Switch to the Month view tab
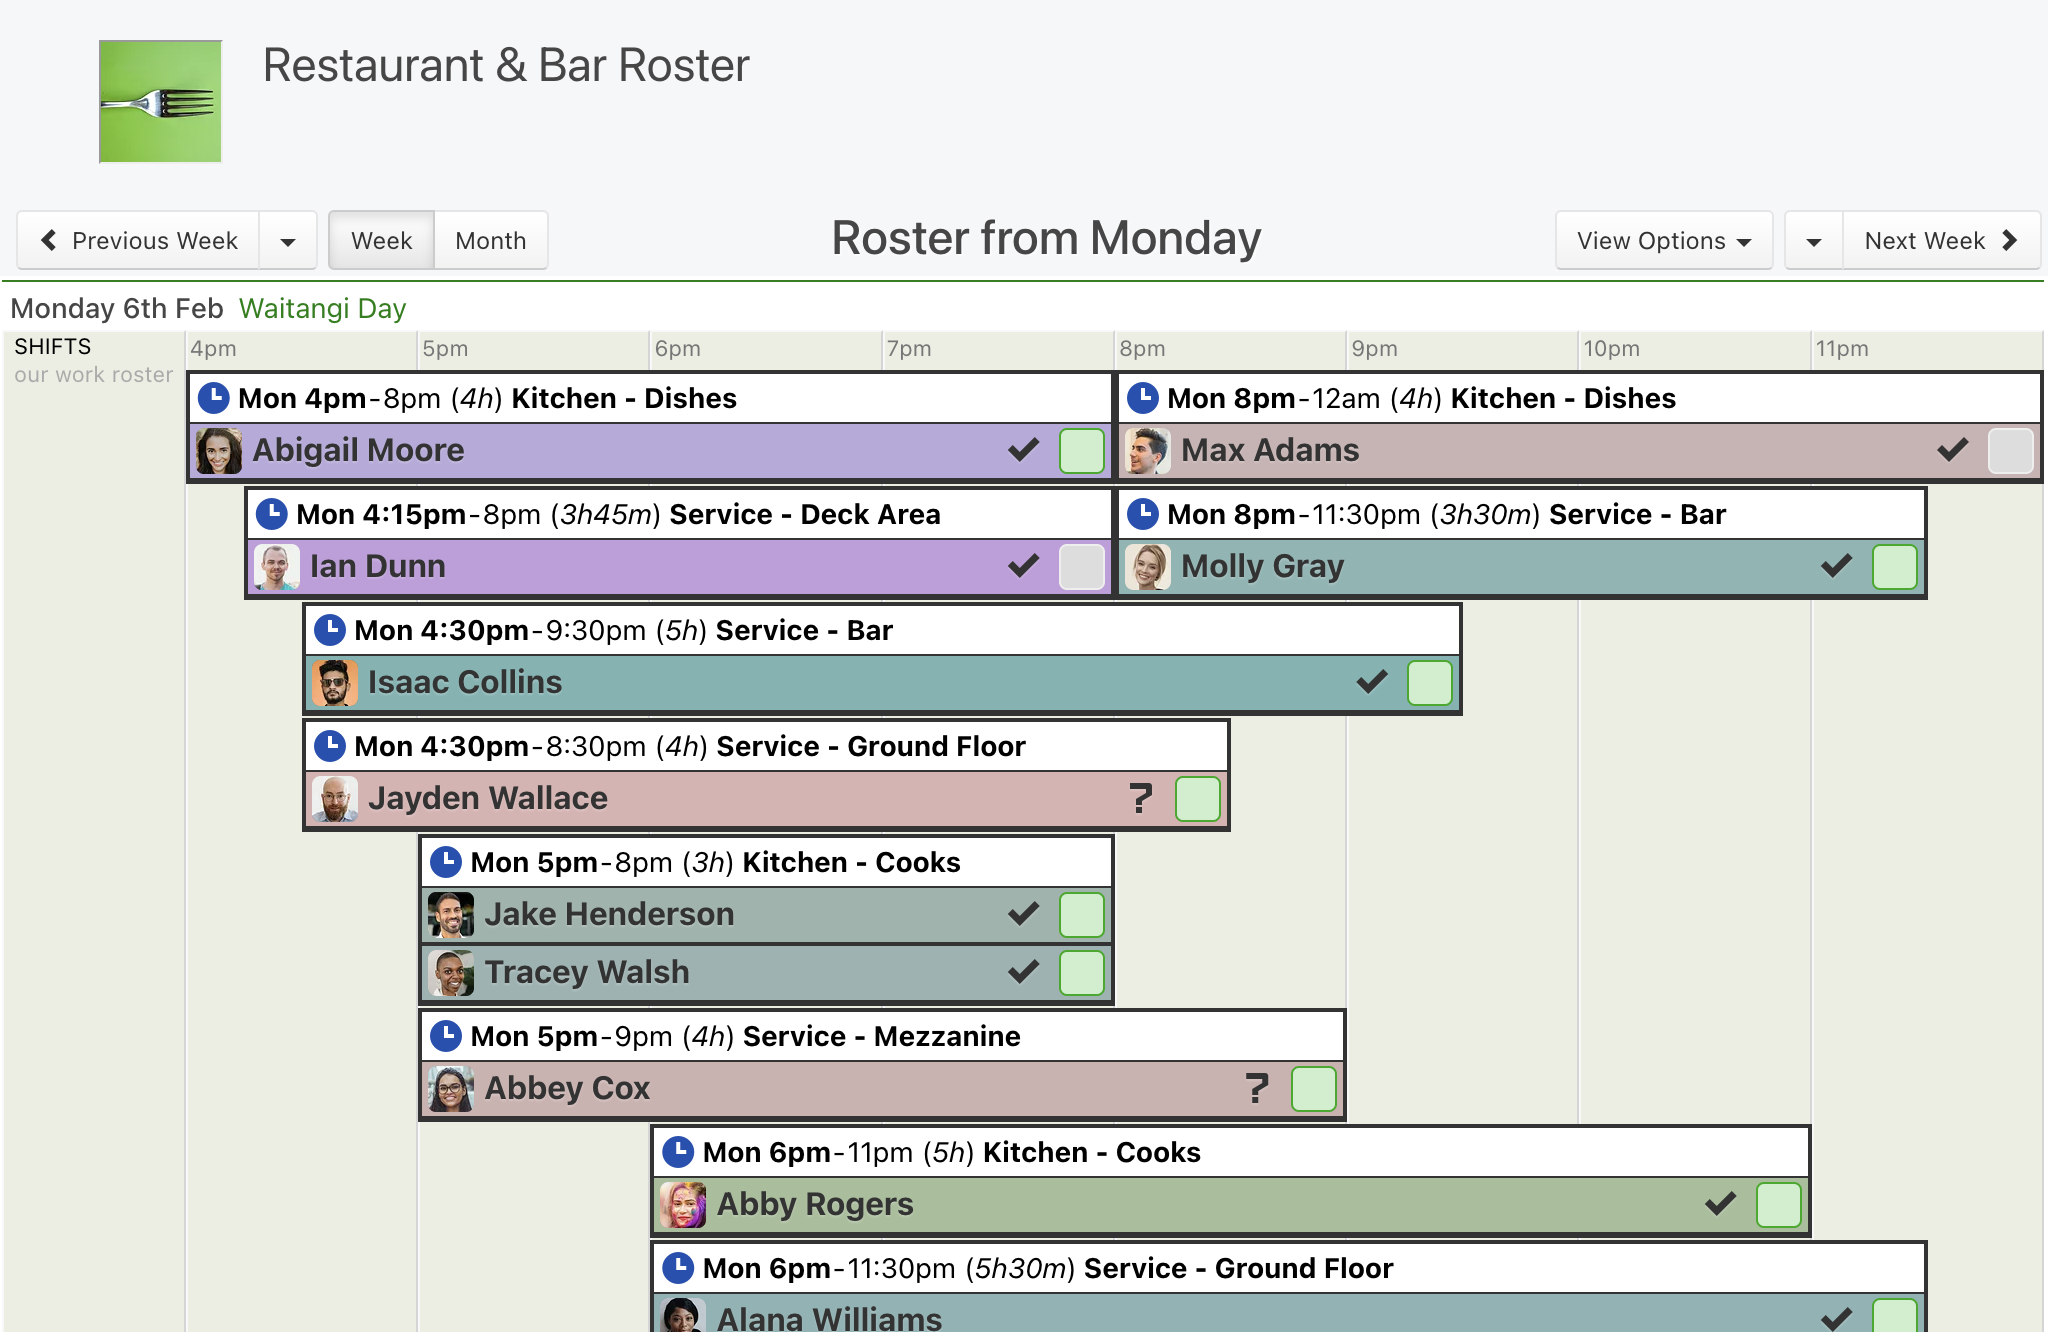The height and width of the screenshot is (1332, 2048). pyautogui.click(x=491, y=241)
